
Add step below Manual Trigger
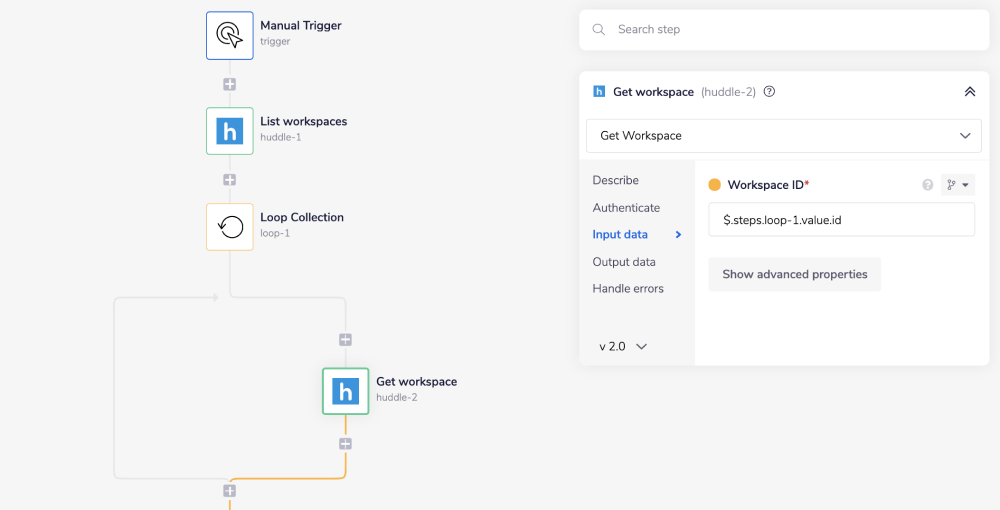(230, 84)
